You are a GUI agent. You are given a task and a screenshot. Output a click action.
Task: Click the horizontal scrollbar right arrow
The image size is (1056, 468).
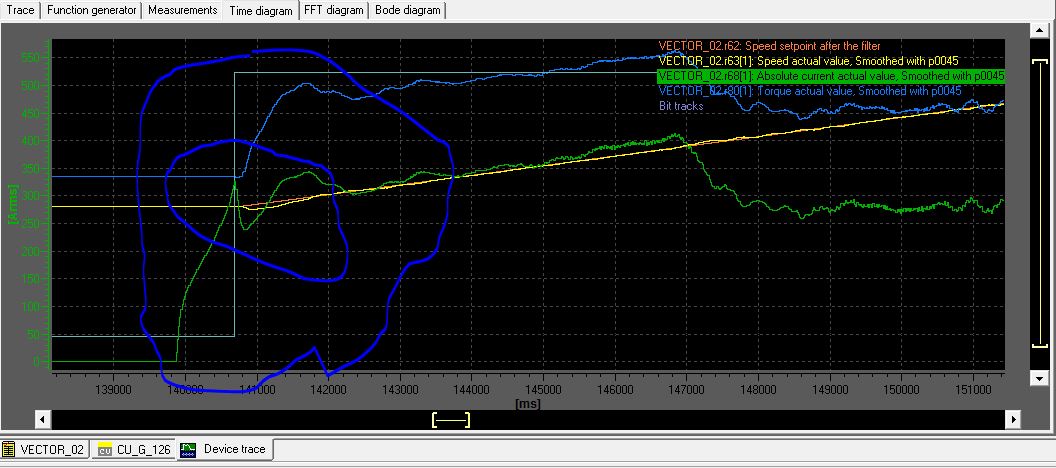1012,420
